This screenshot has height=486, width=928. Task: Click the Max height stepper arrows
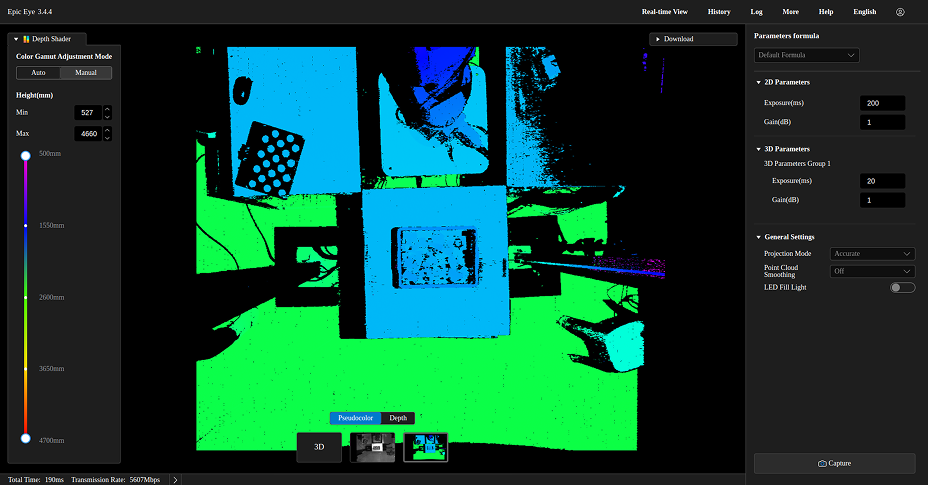pyautogui.click(x=108, y=133)
